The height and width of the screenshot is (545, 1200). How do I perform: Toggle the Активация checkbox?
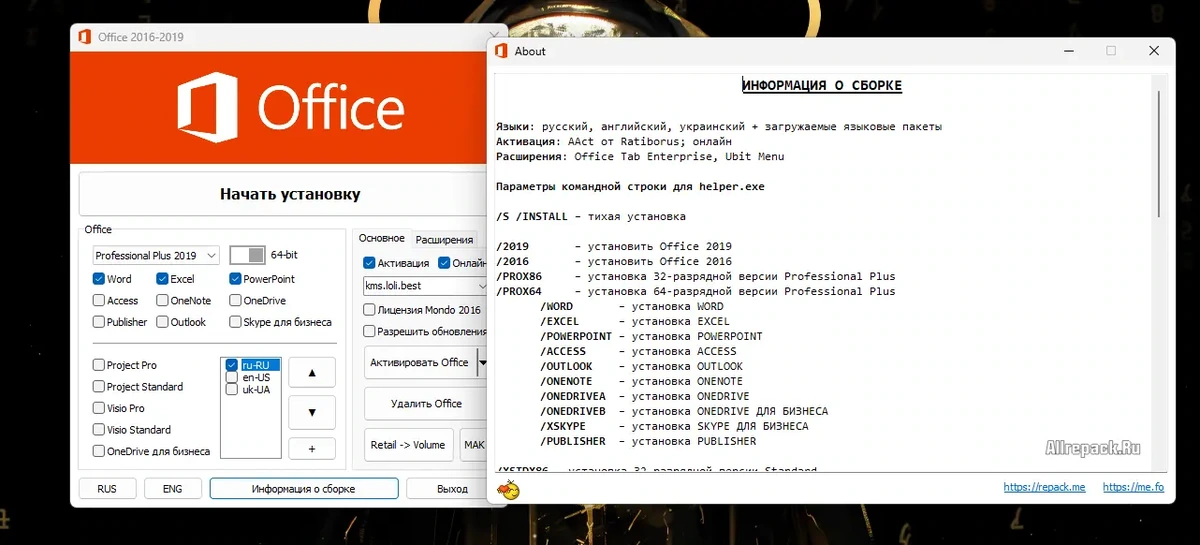(369, 263)
